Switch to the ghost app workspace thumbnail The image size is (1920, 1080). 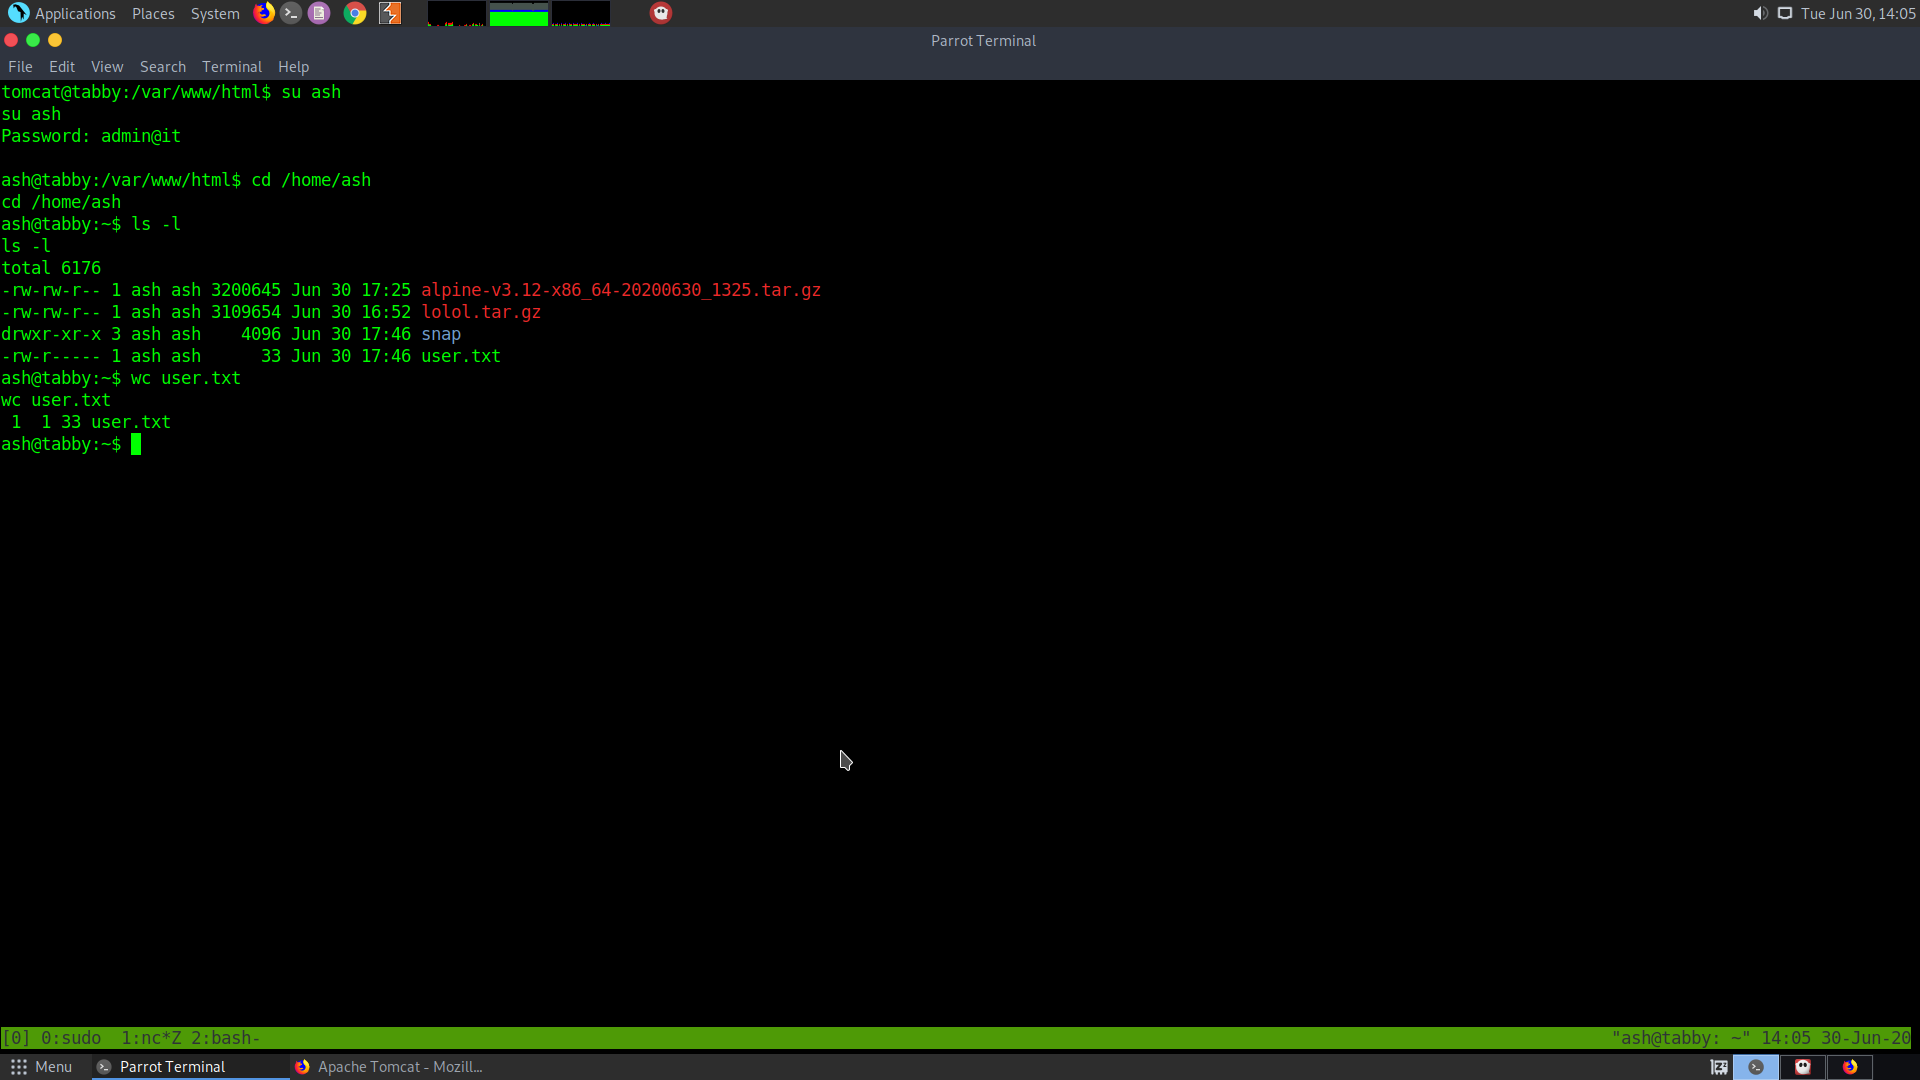tap(1803, 1067)
